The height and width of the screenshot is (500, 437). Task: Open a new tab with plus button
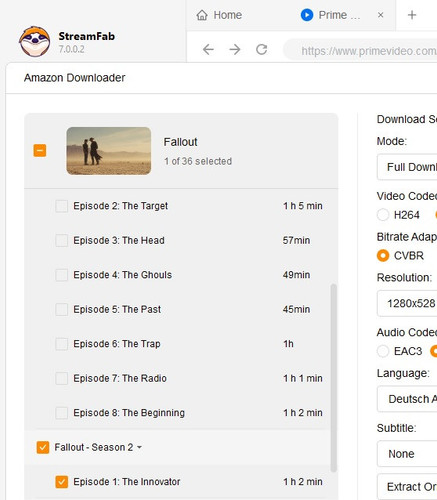412,15
